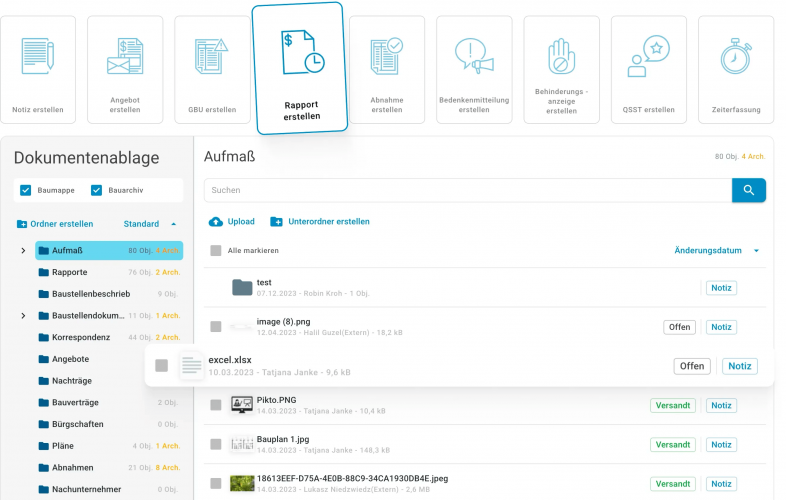Screen dimensions: 786x500
Task: Click the 4 Arch. label in Aufmaß header
Action: pos(753,156)
